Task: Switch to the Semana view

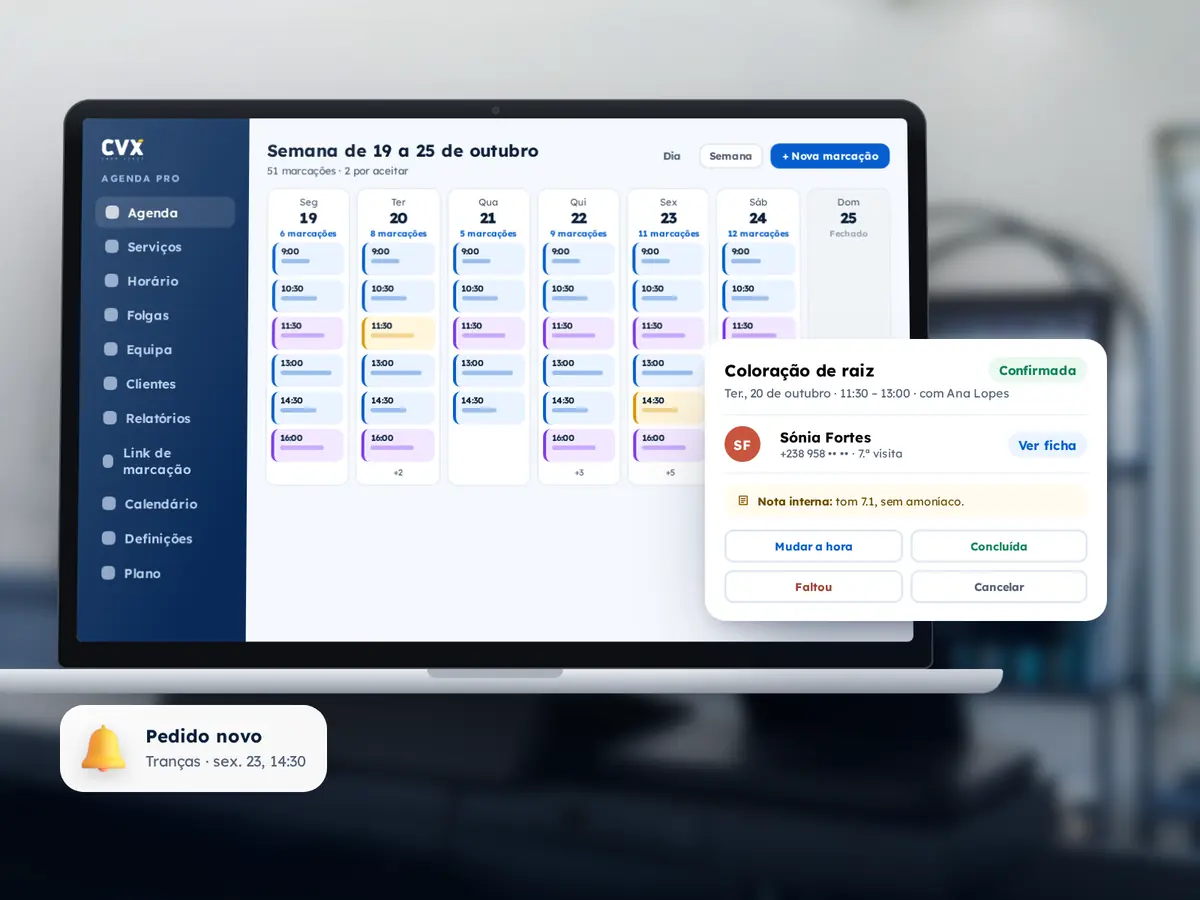Action: 731,156
